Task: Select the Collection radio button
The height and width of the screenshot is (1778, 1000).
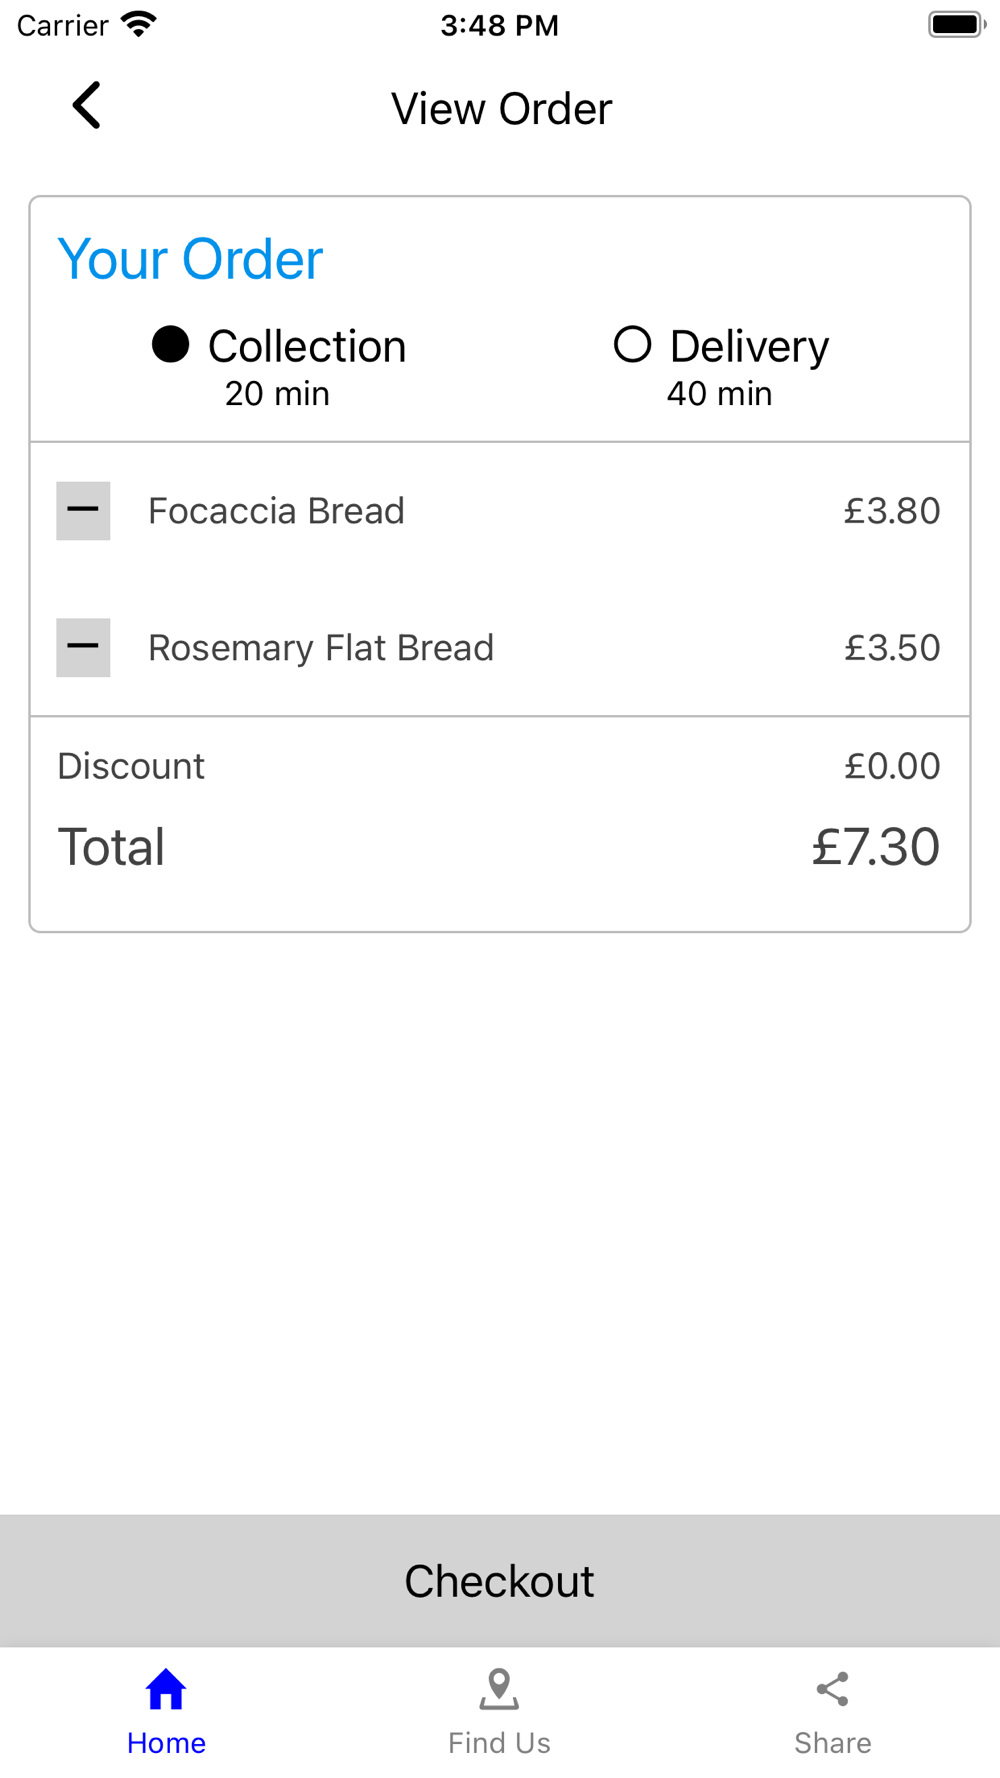Action: click(x=171, y=345)
